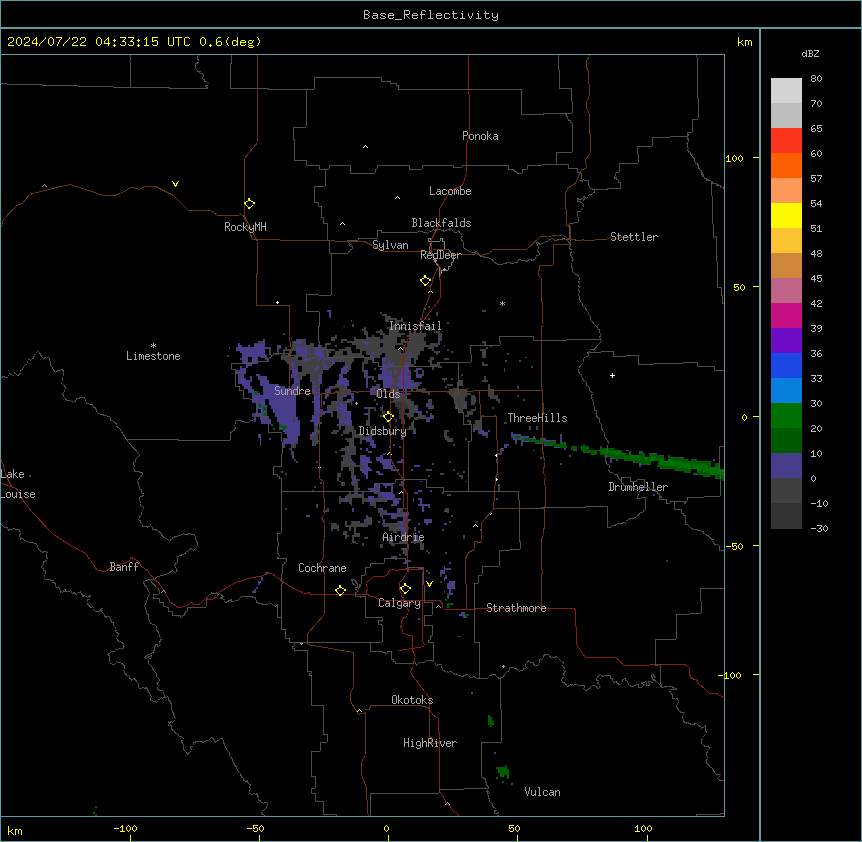
Task: Select the Didsbury label
Action: tap(383, 431)
